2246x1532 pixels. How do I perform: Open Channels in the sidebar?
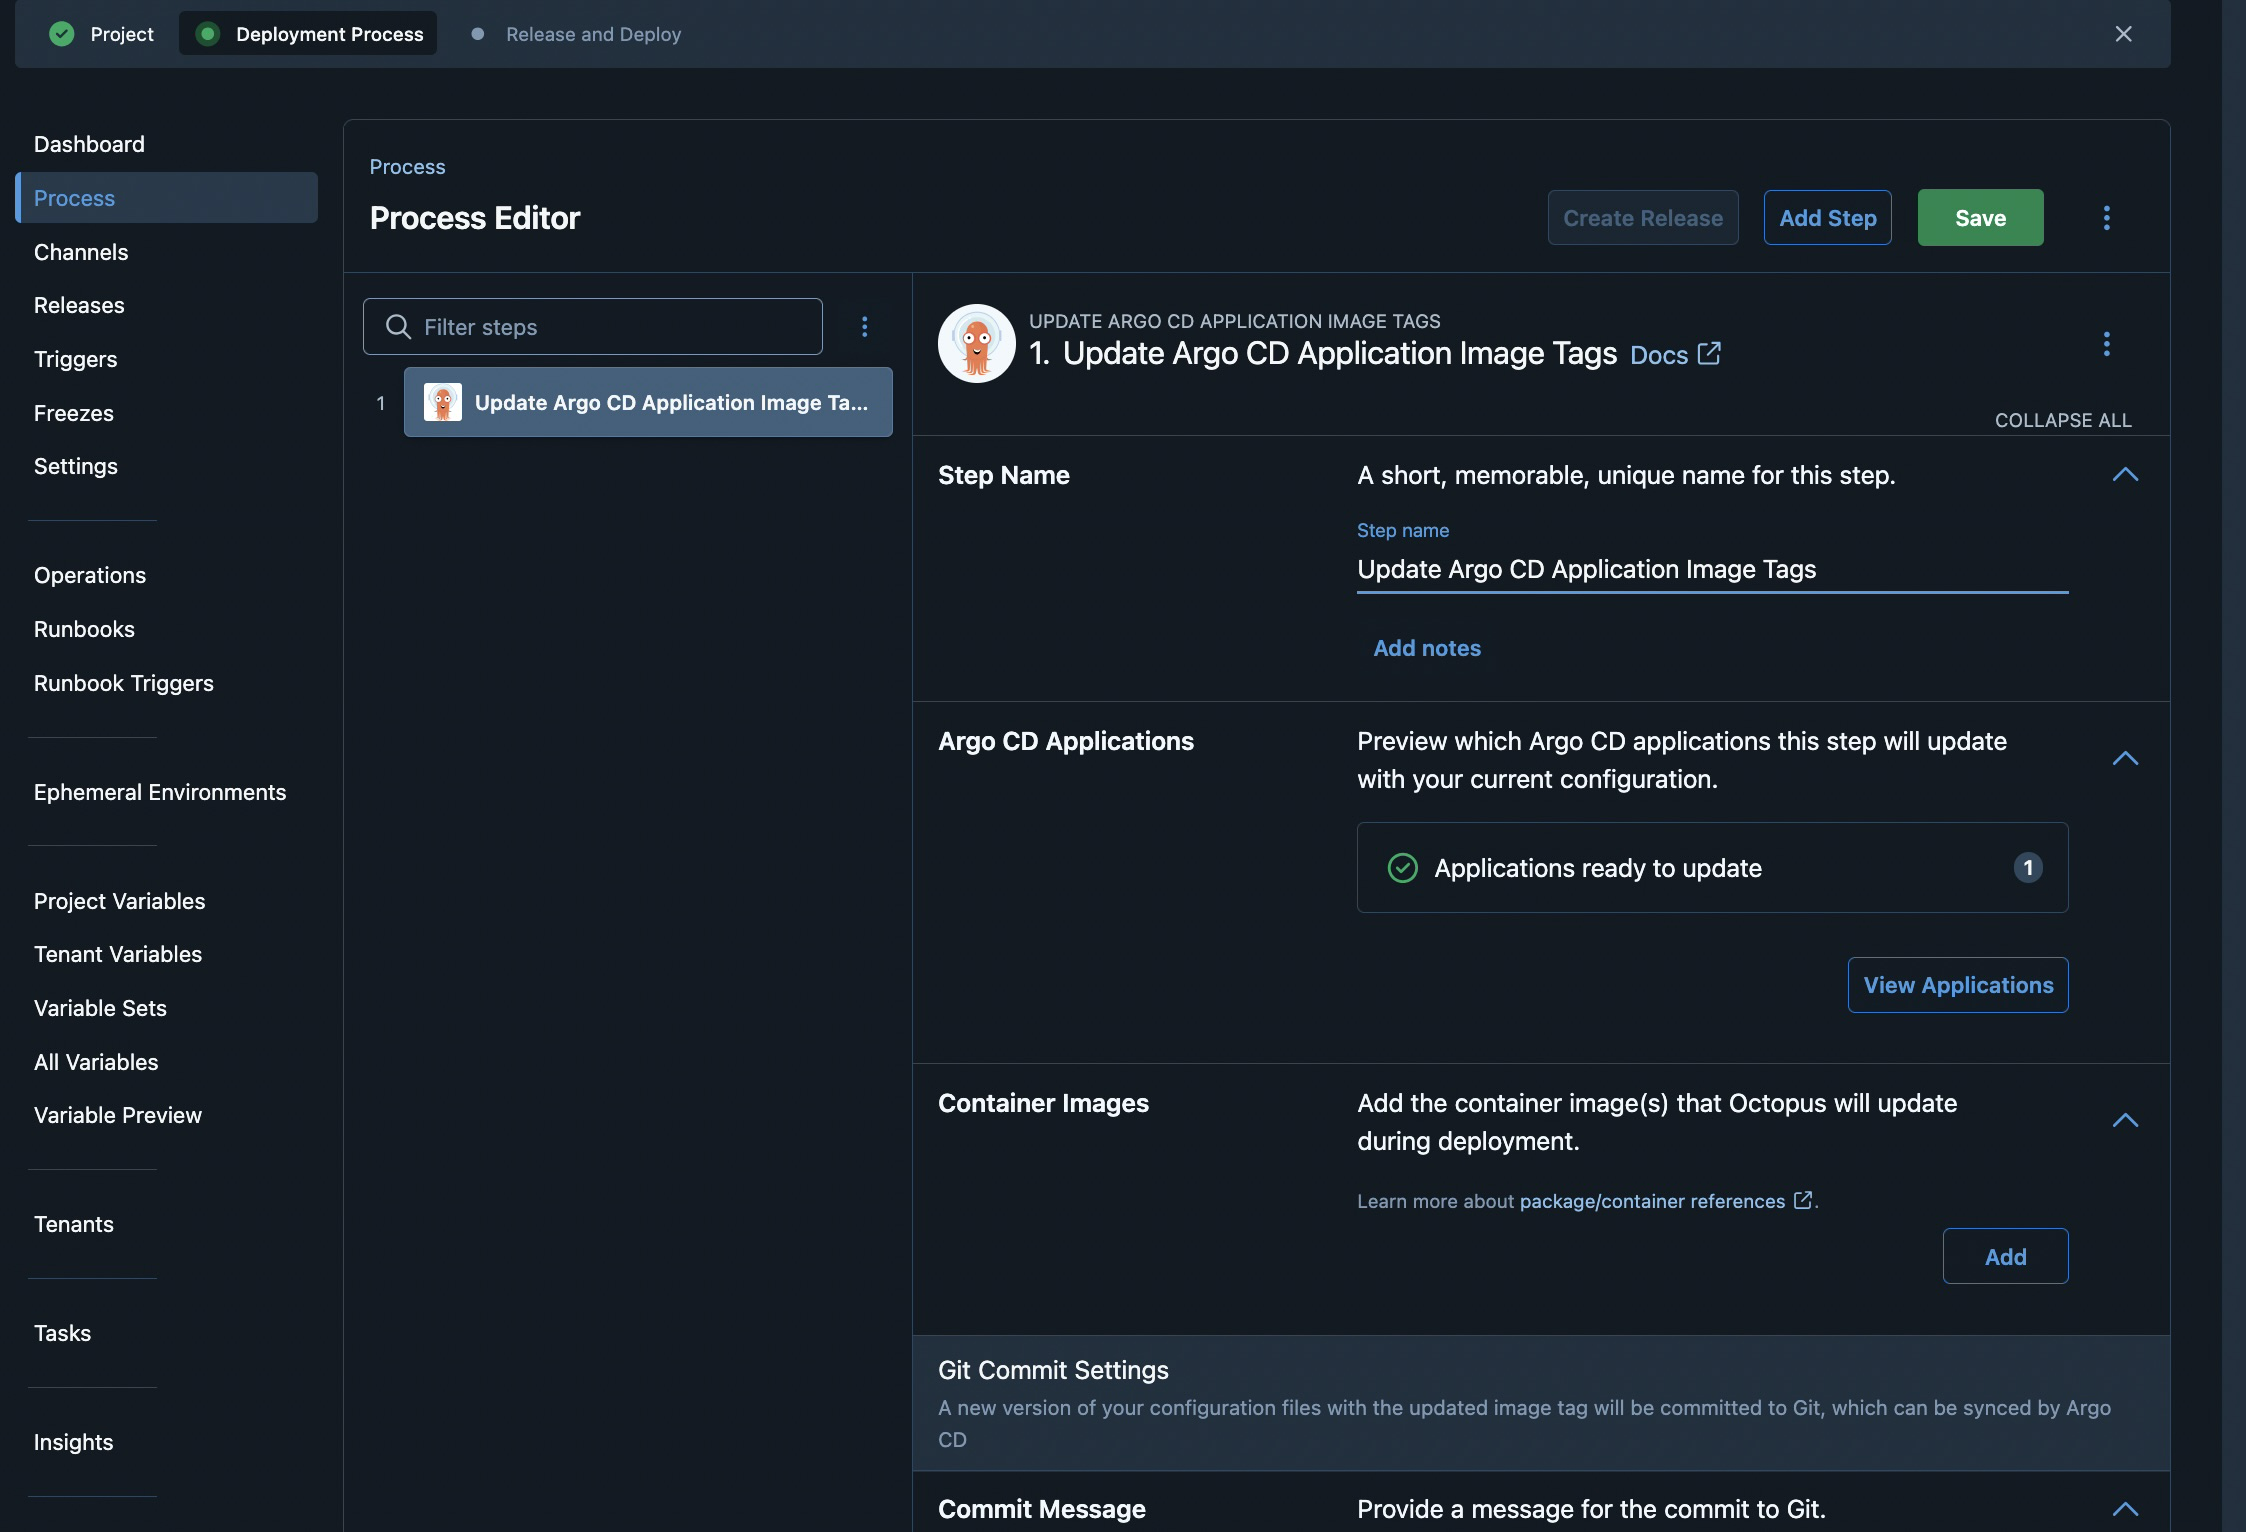click(x=81, y=252)
